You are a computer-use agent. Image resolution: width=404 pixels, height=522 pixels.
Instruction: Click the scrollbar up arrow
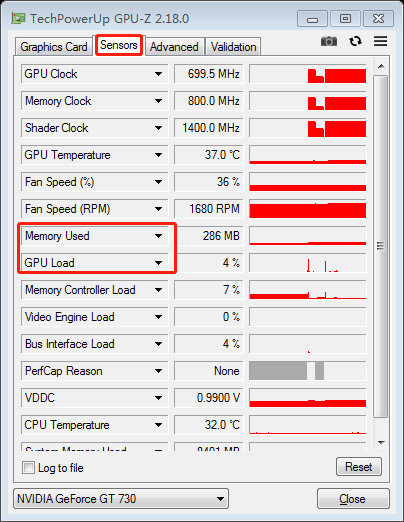coord(381,66)
